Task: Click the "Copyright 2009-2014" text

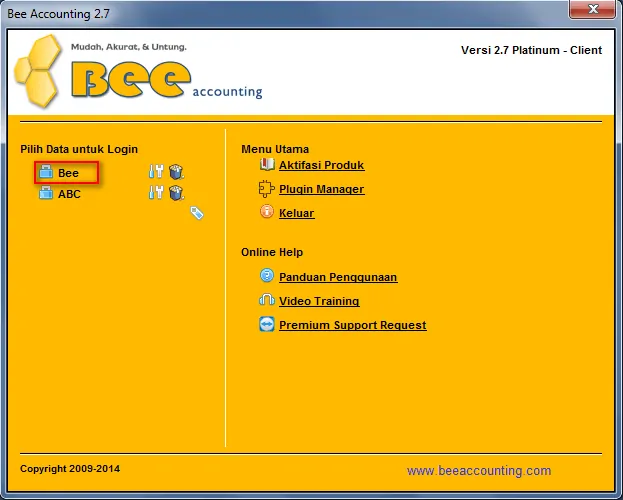Action: click(70, 469)
